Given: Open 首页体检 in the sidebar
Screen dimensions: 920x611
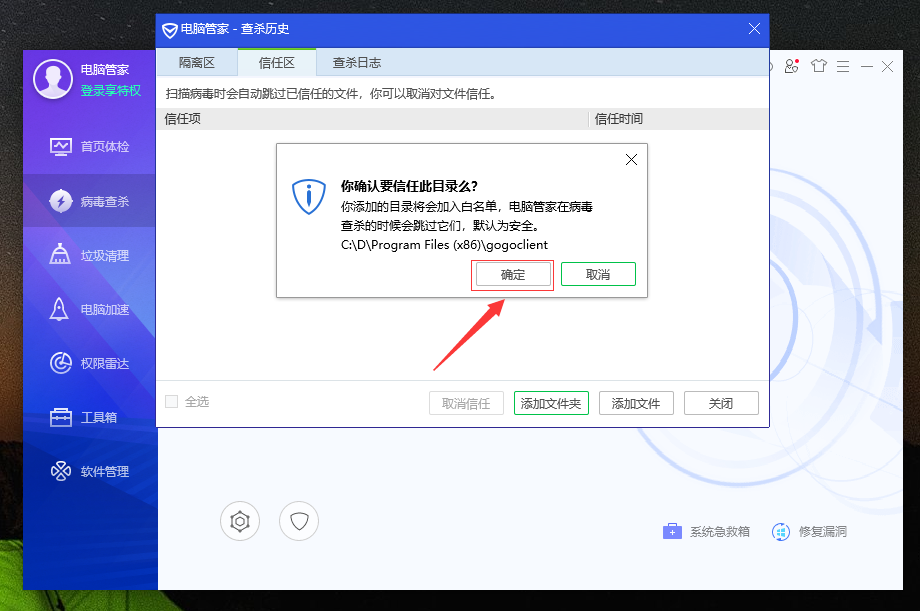Looking at the screenshot, I should (x=89, y=146).
